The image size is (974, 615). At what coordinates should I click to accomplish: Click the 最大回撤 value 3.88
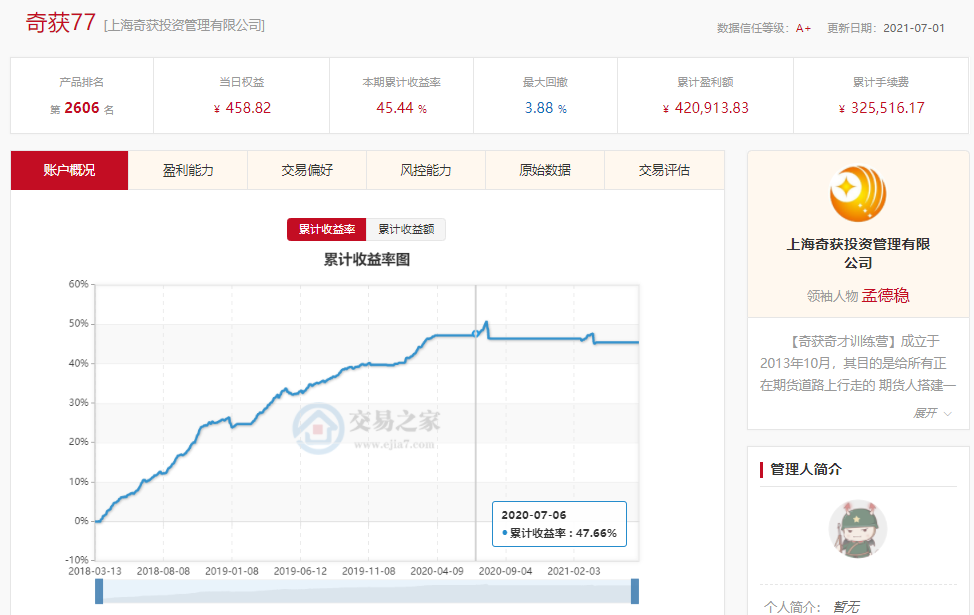[x=539, y=108]
